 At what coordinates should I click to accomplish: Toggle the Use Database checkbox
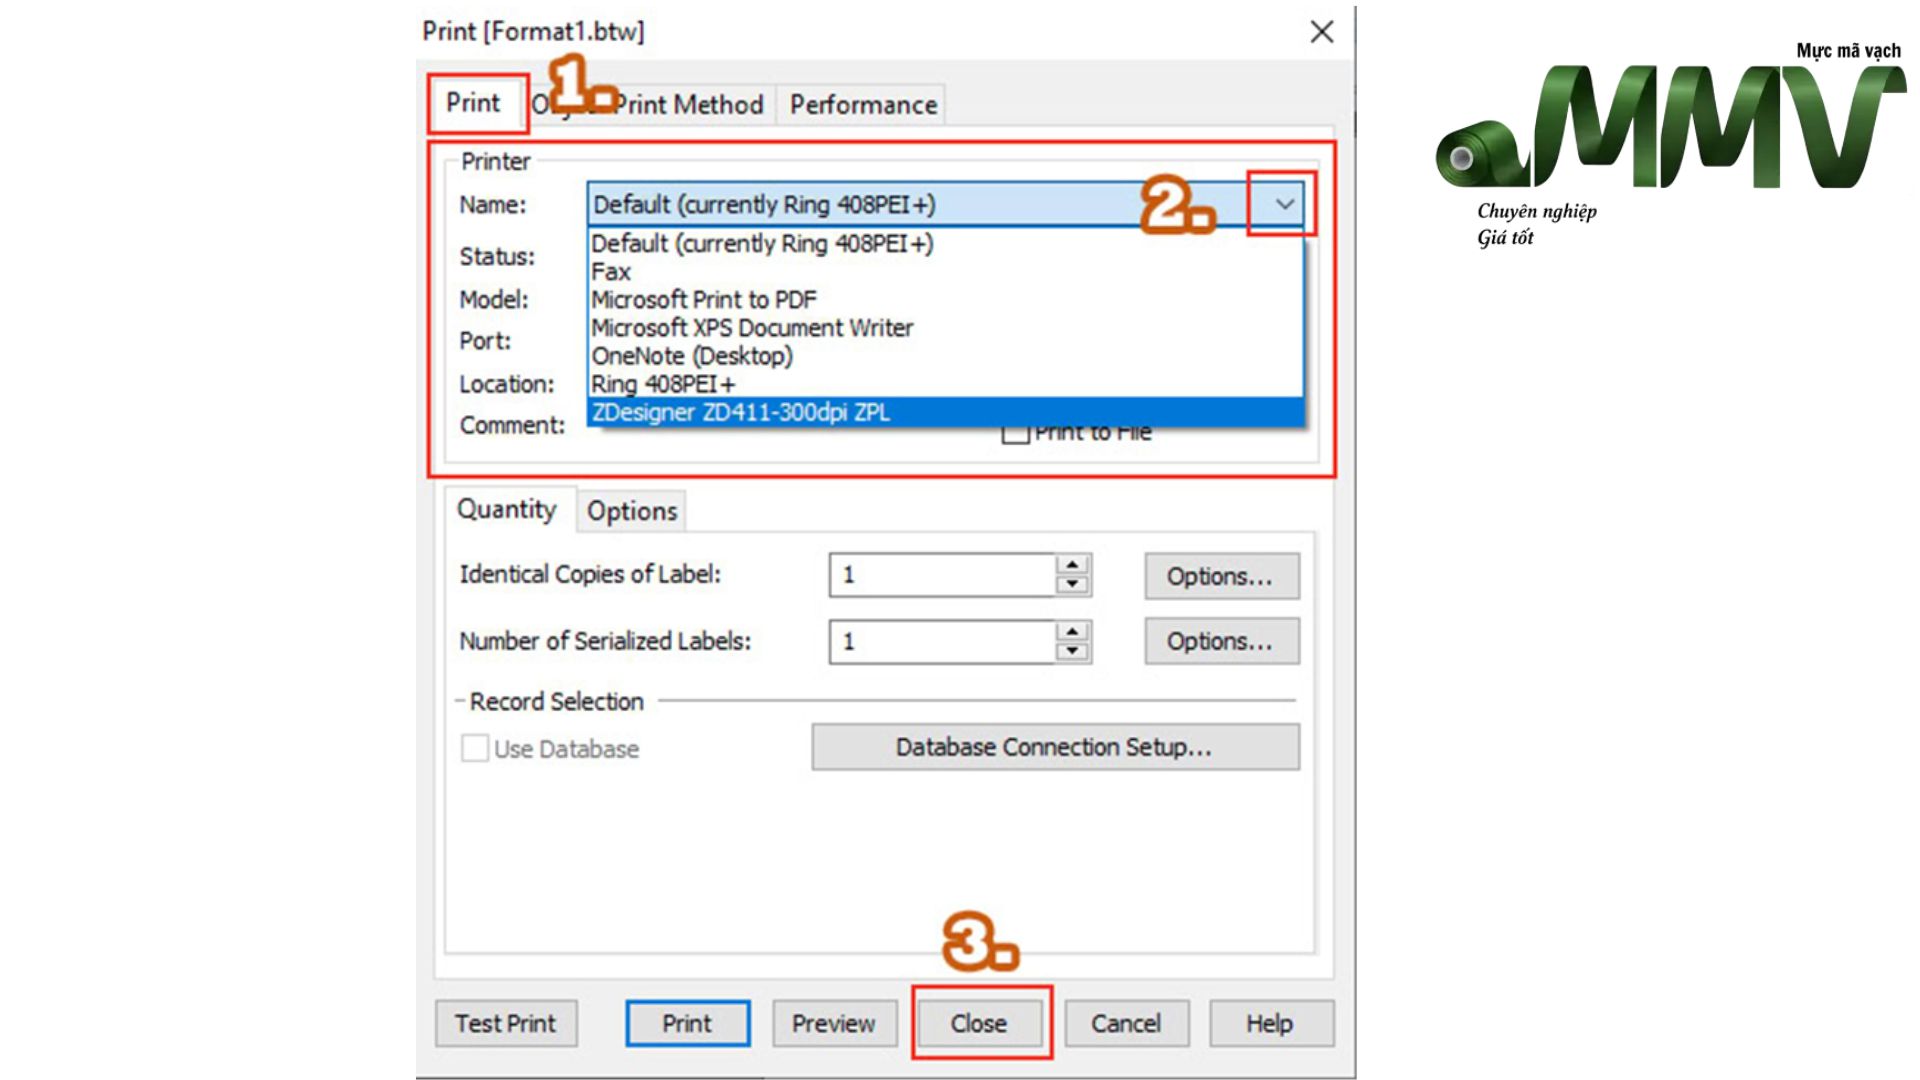click(474, 748)
